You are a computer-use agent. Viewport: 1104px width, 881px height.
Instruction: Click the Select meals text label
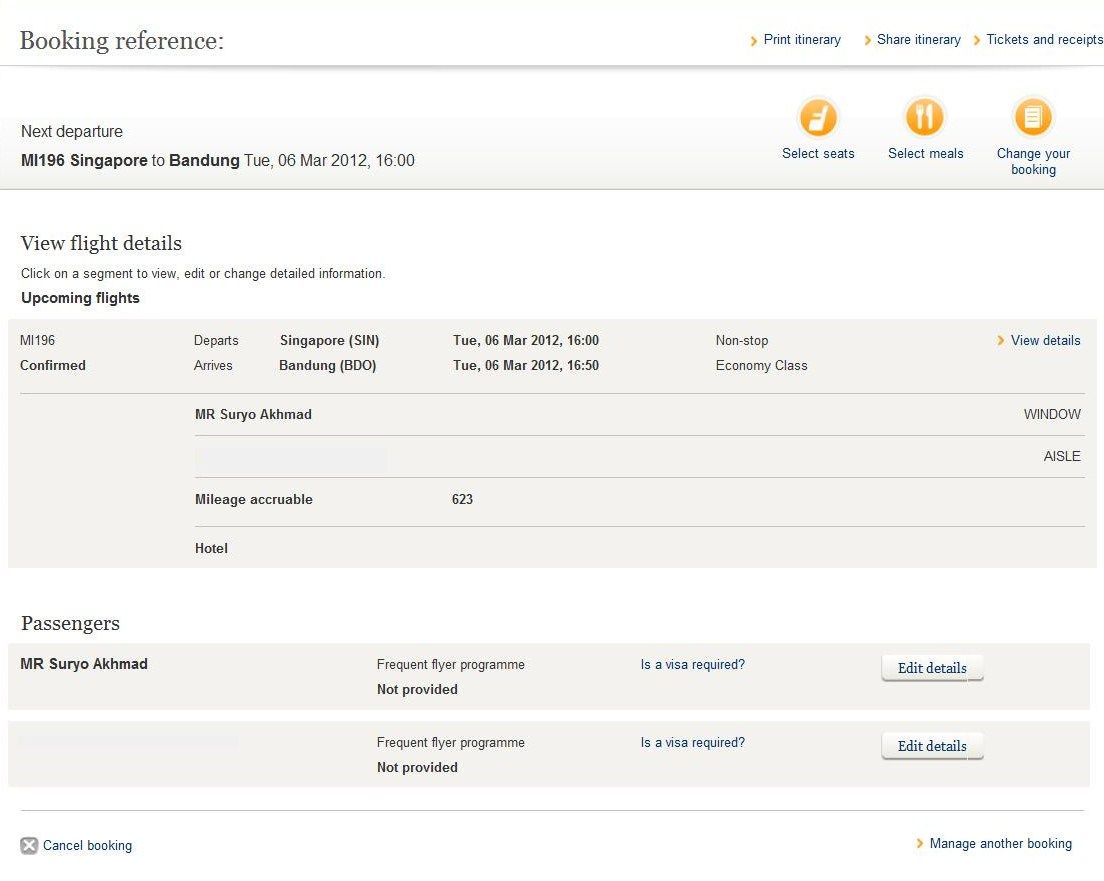pyautogui.click(x=925, y=154)
